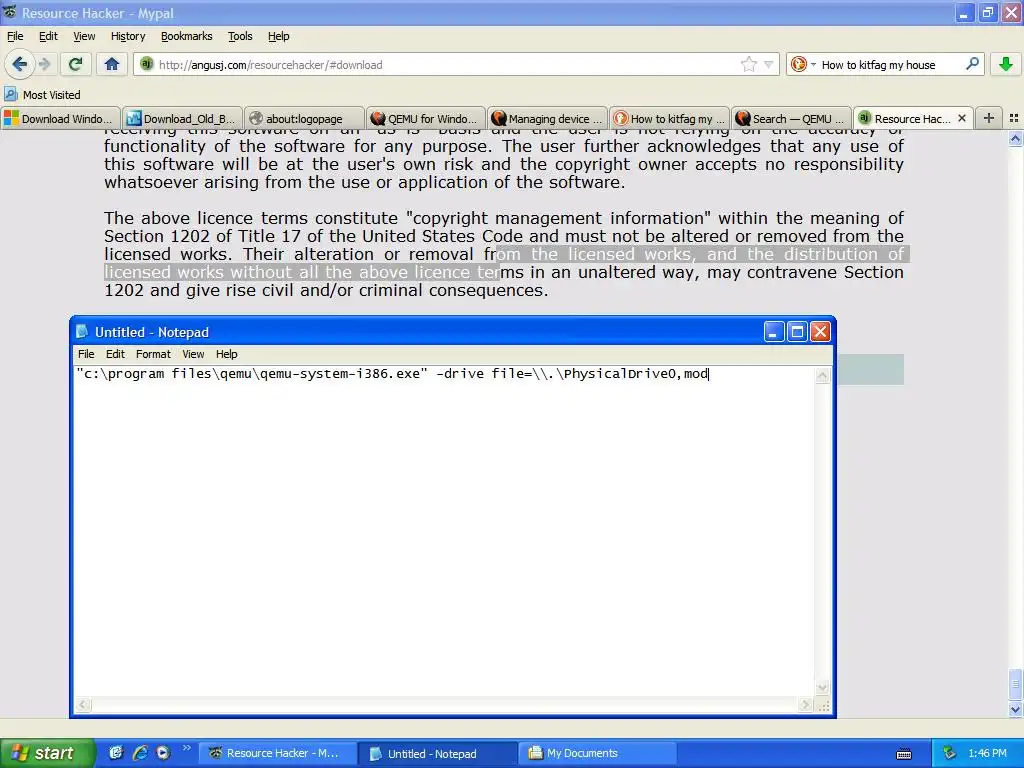Open Notepad's Help menu
The height and width of the screenshot is (768, 1024).
pos(227,354)
